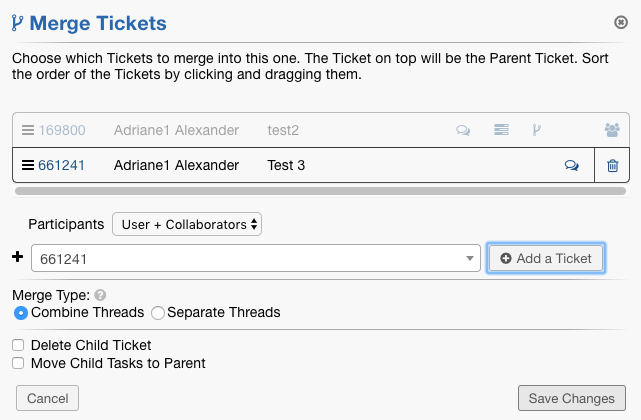Select the Combine Threads radio option
Viewport: 641px width, 420px height.
[x=21, y=313]
